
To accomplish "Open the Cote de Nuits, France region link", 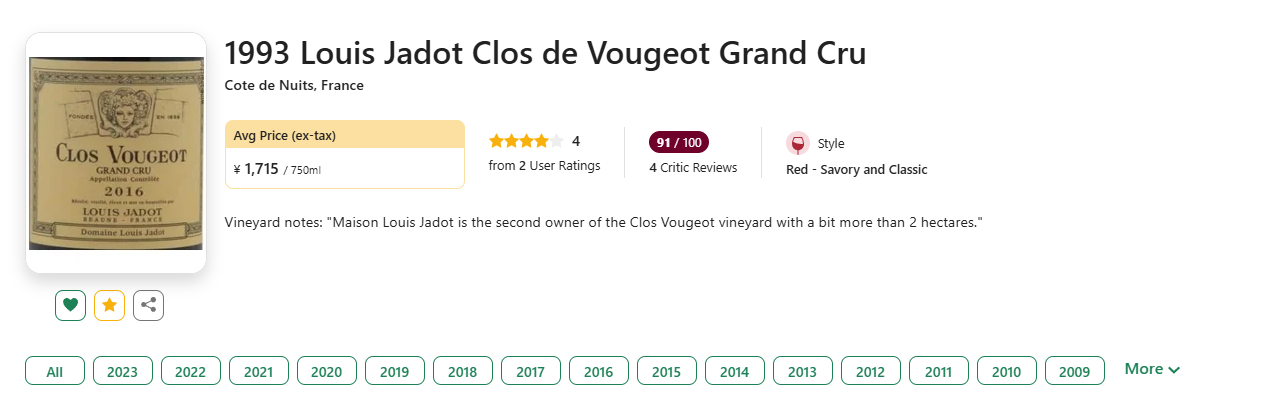I will tap(294, 86).
